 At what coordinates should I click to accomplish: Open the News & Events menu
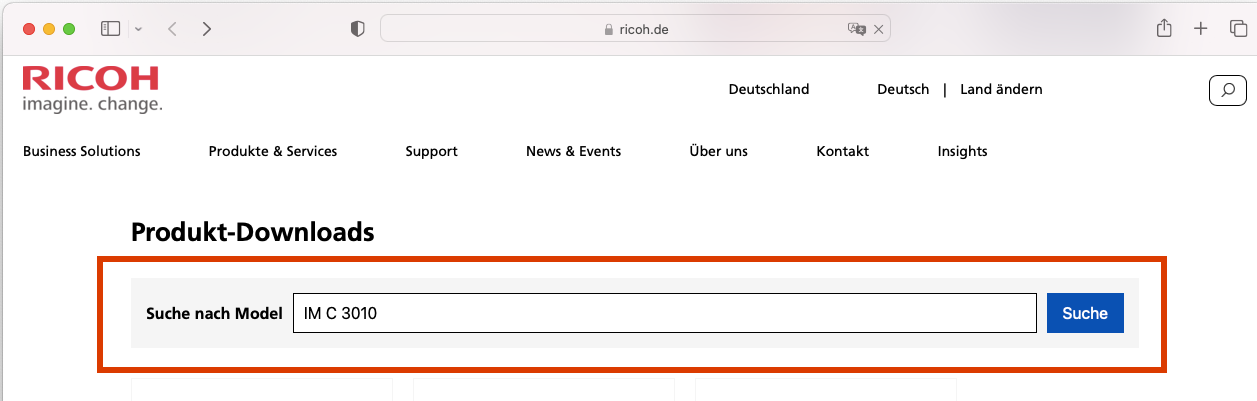click(574, 151)
